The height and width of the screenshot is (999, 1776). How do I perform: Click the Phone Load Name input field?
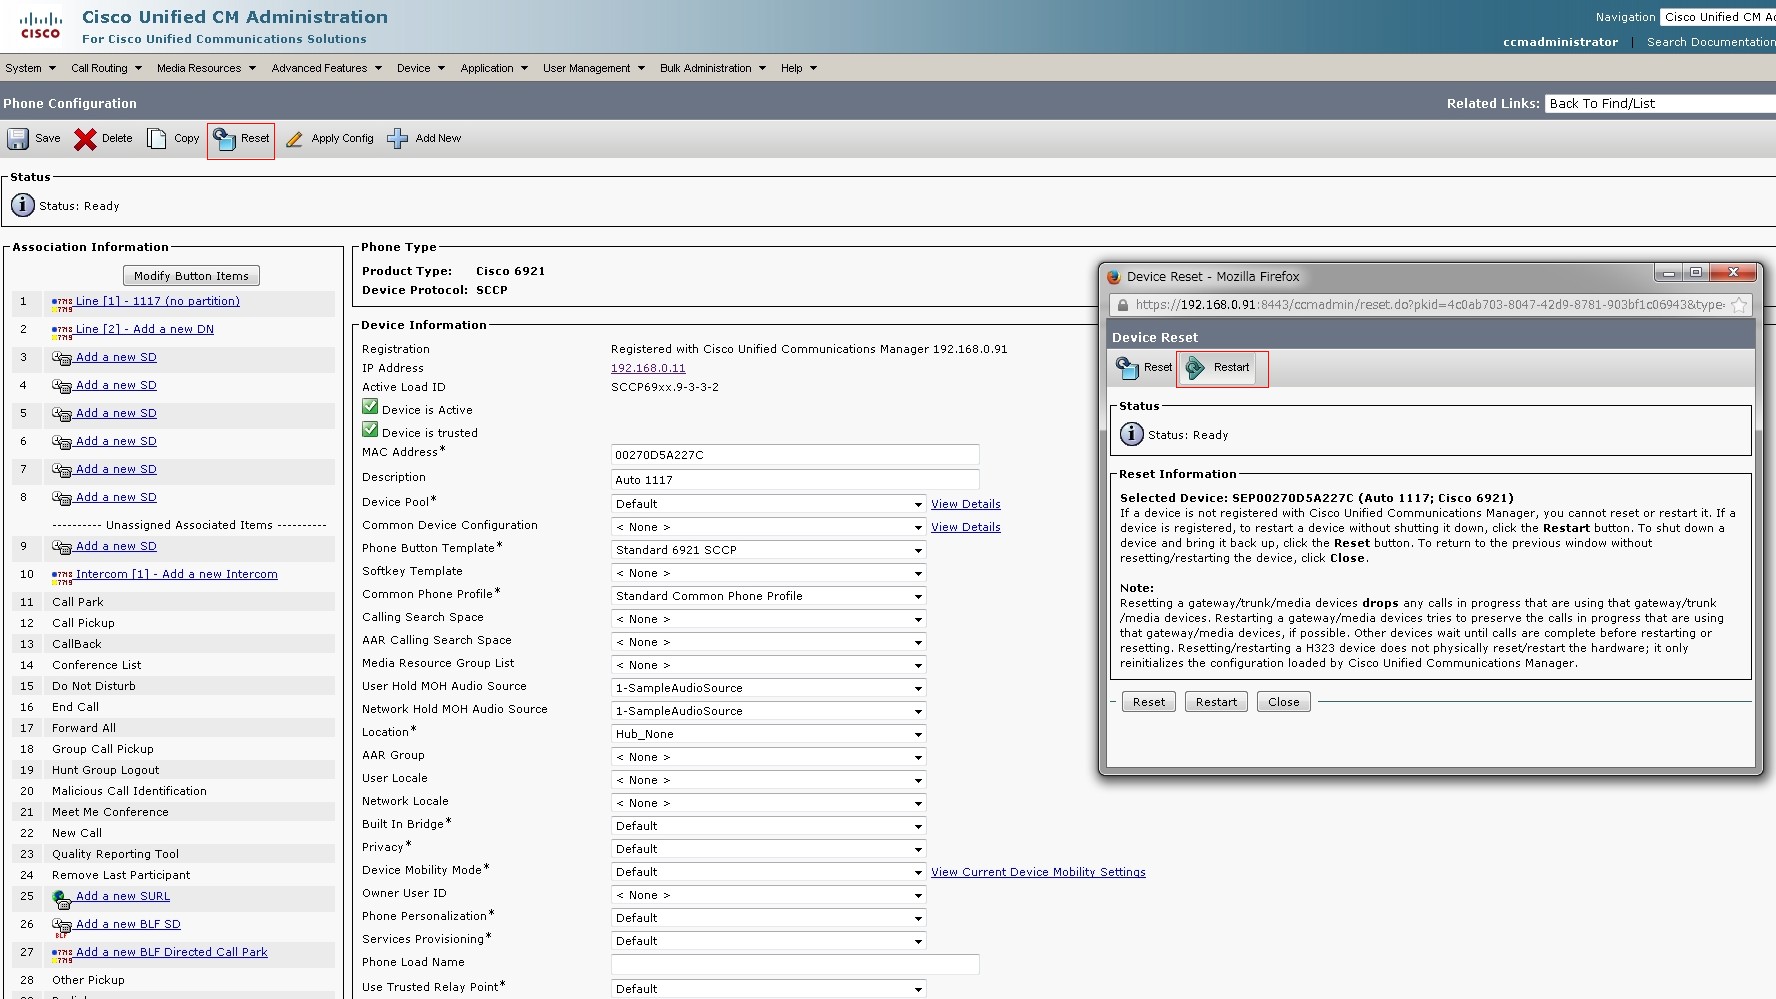[795, 964]
